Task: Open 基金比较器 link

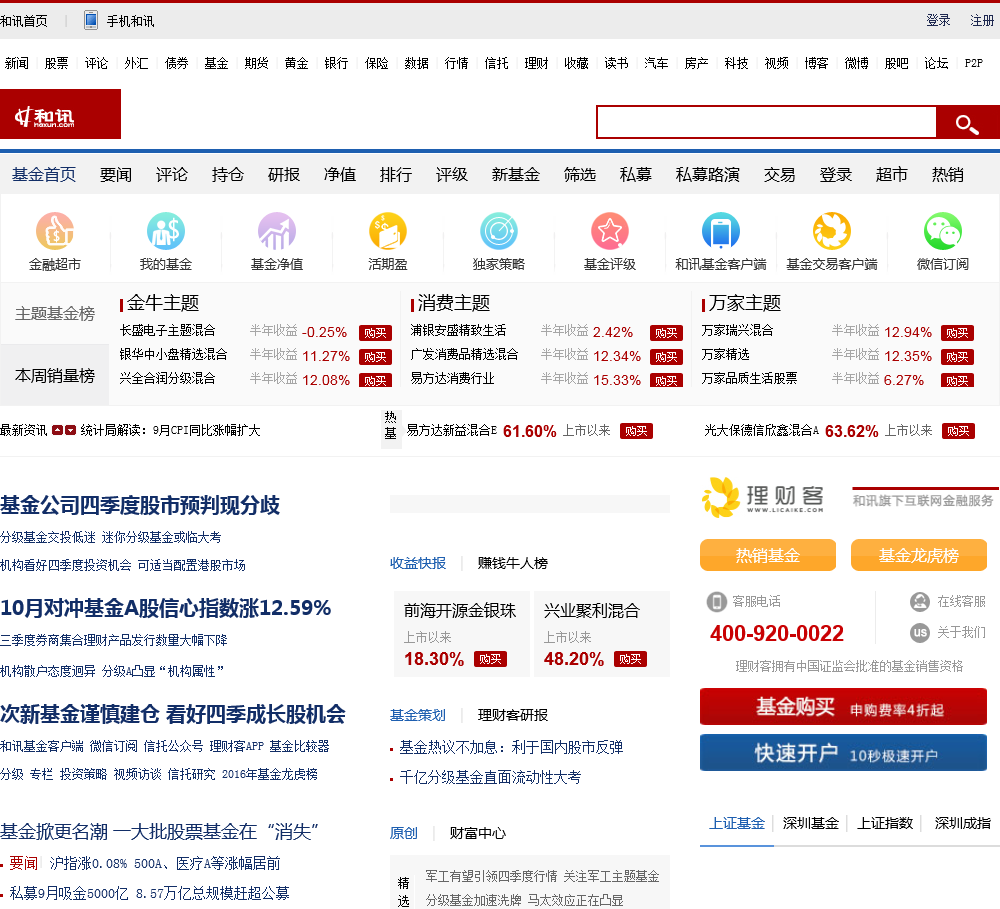Action: pos(299,746)
